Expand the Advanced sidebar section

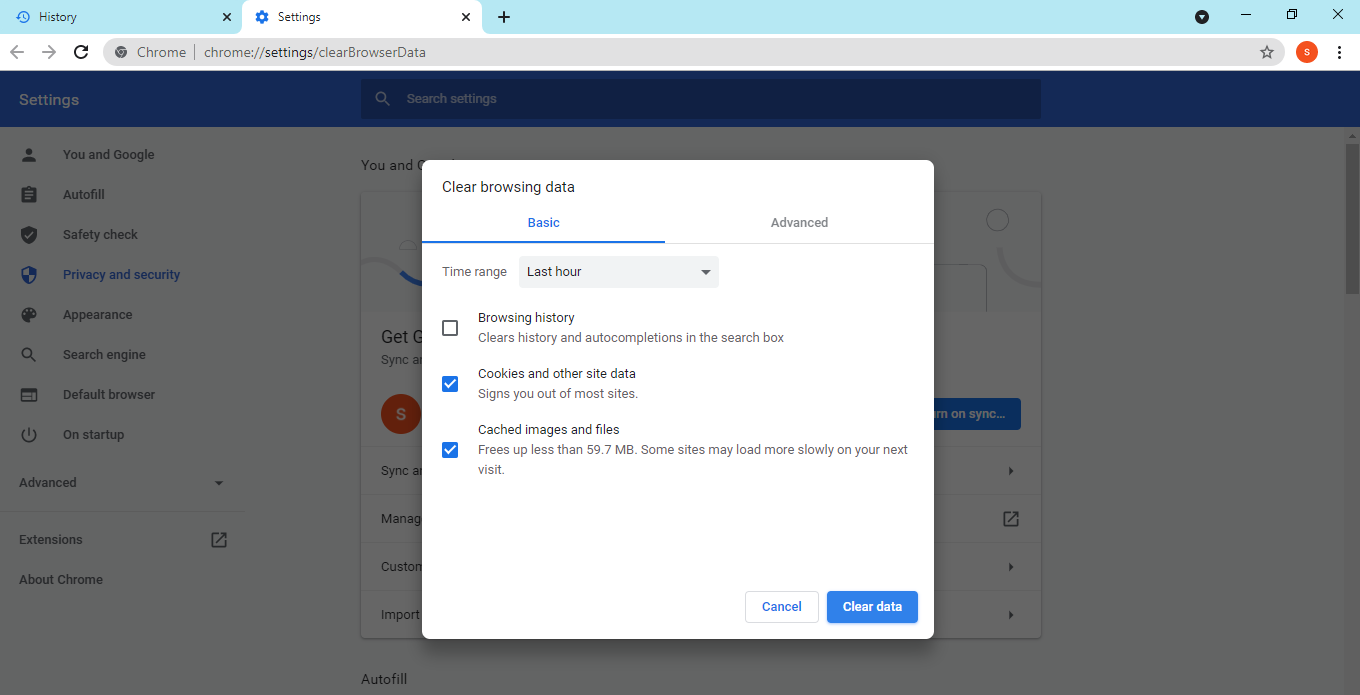[x=120, y=482]
